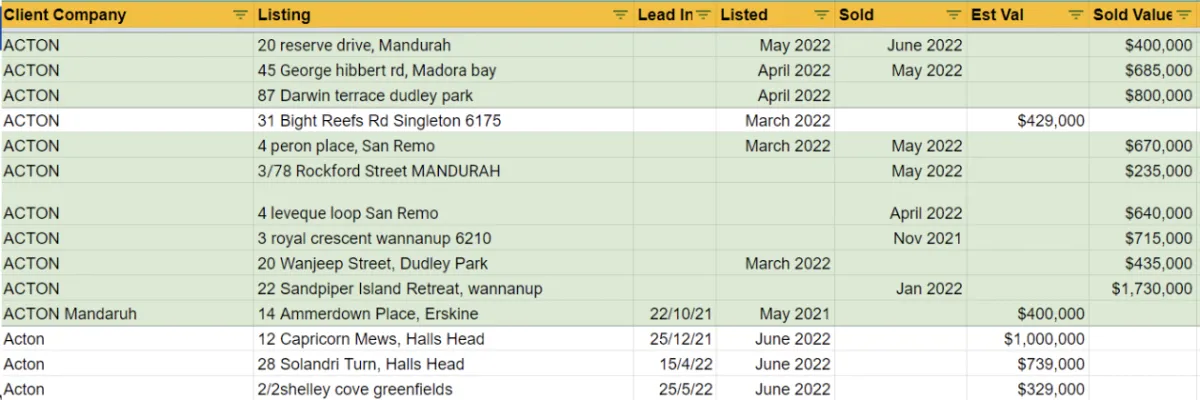Click the Lead In filter icon
Screen dimensions: 1200x400
(x=703, y=15)
